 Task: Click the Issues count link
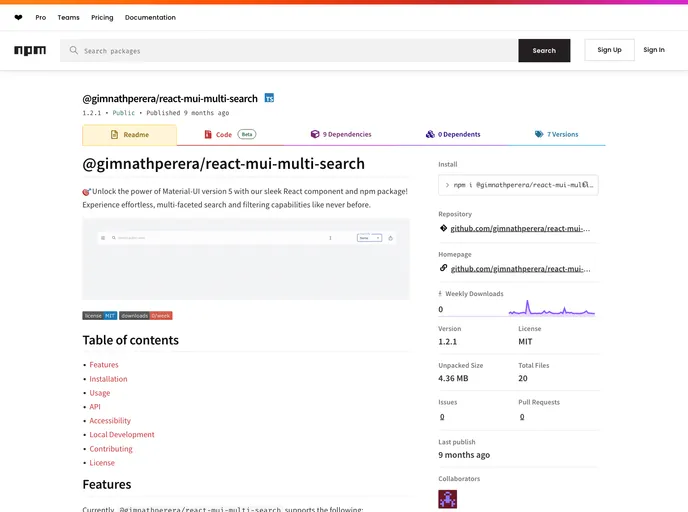coord(442,416)
